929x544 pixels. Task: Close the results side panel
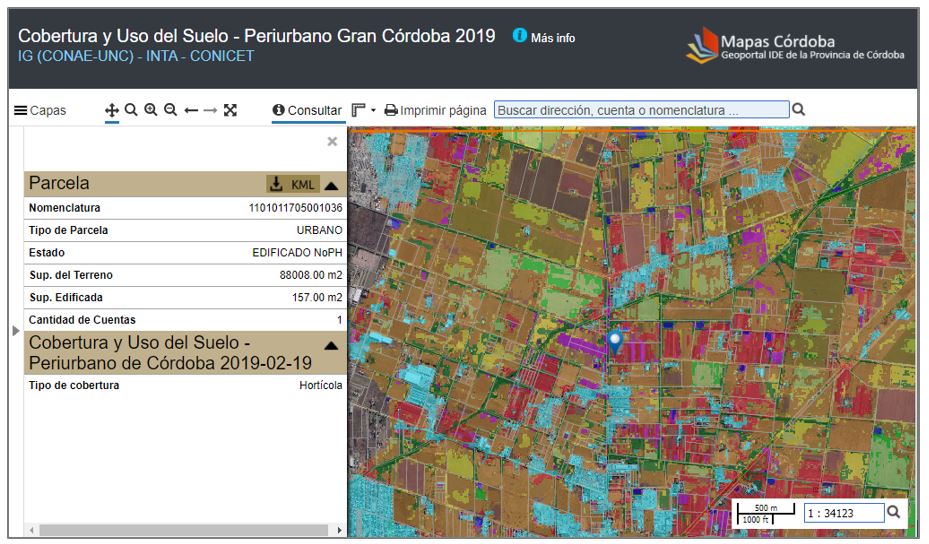pyautogui.click(x=332, y=141)
